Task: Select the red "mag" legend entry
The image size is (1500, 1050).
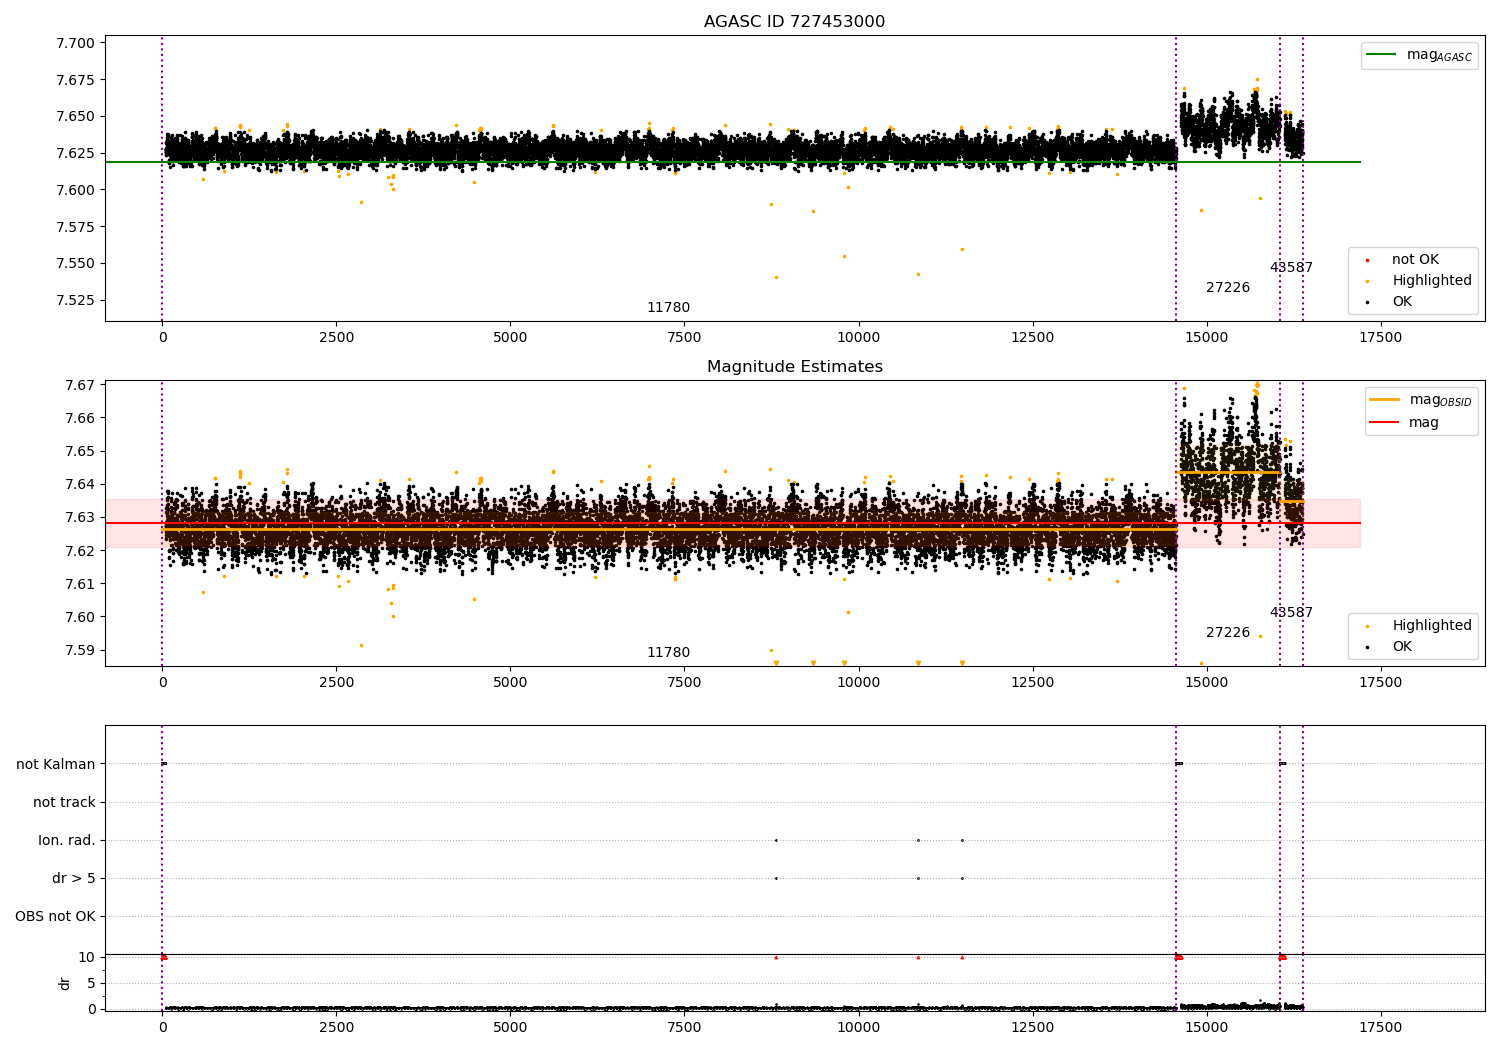Action: [1423, 423]
